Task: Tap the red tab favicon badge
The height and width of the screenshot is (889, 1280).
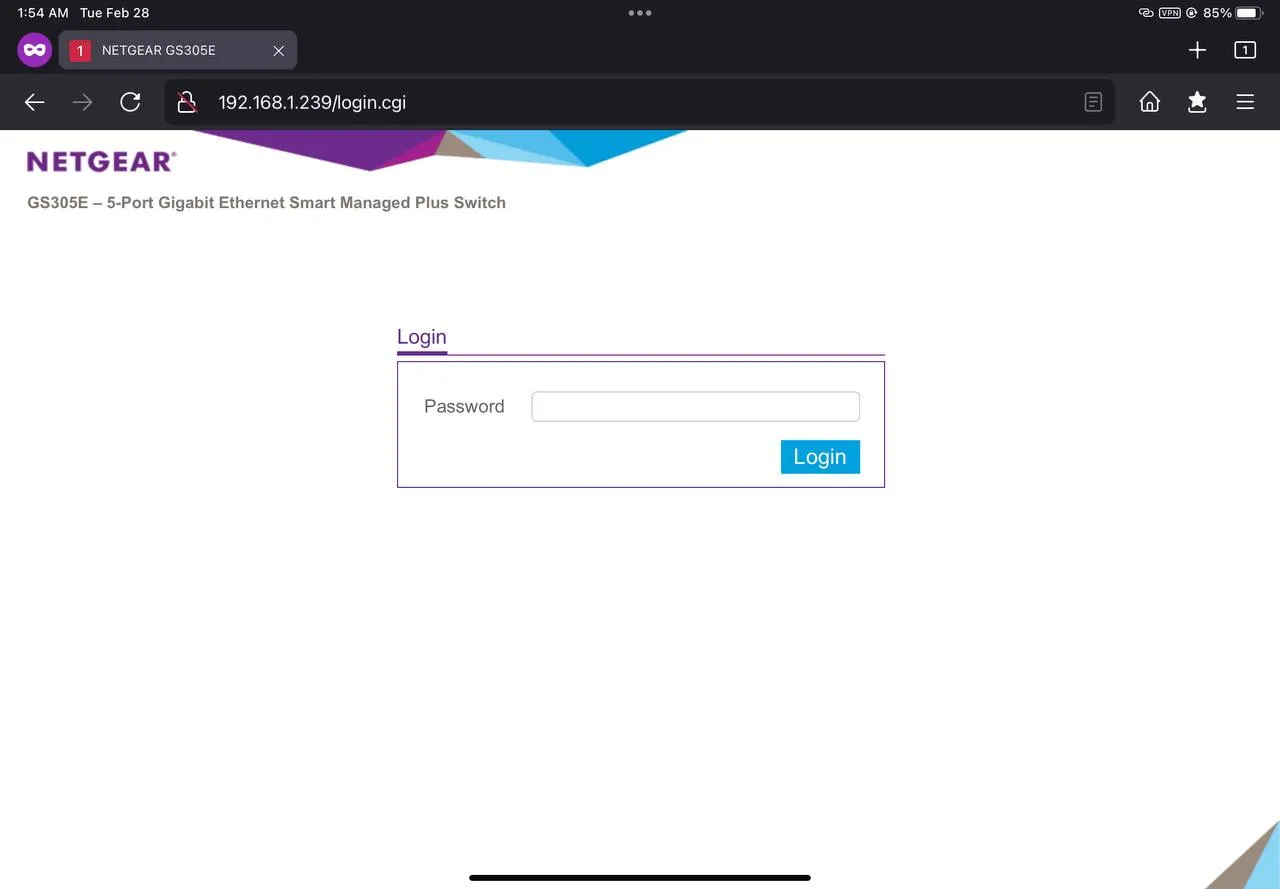Action: (80, 51)
